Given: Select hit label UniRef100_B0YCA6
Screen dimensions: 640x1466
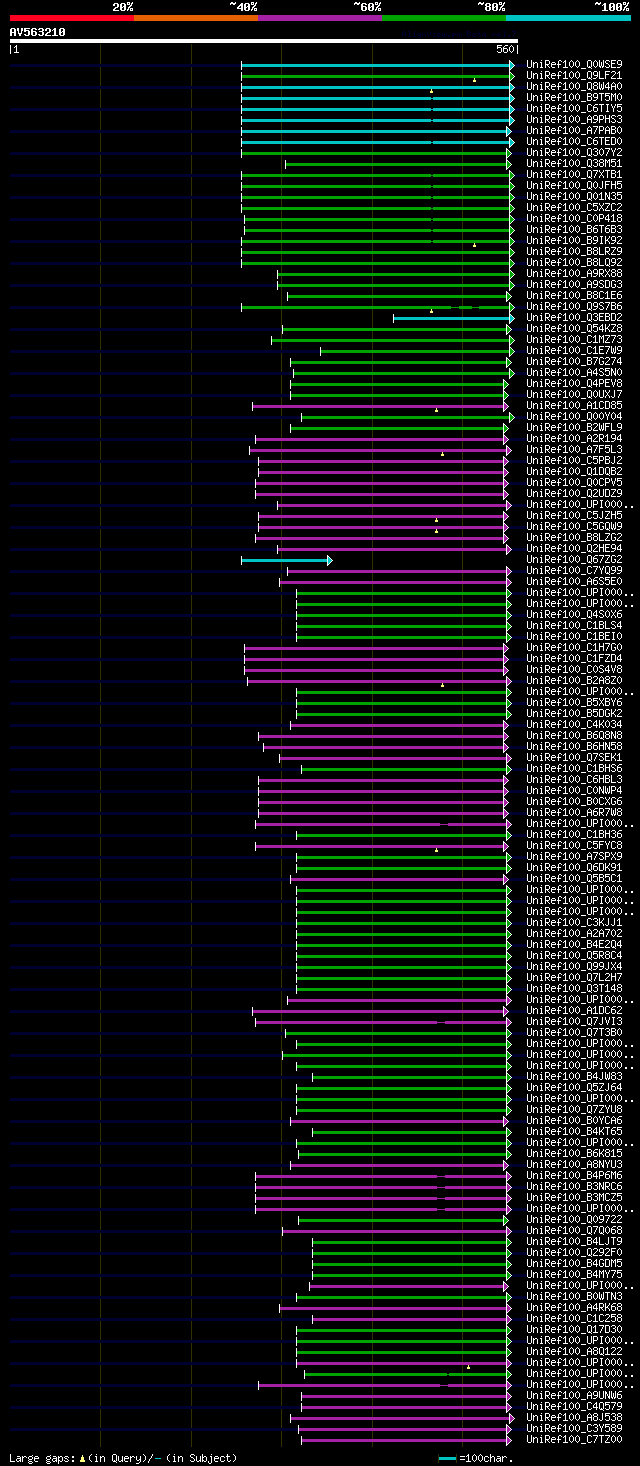Looking at the screenshot, I should pyautogui.click(x=574, y=1120).
